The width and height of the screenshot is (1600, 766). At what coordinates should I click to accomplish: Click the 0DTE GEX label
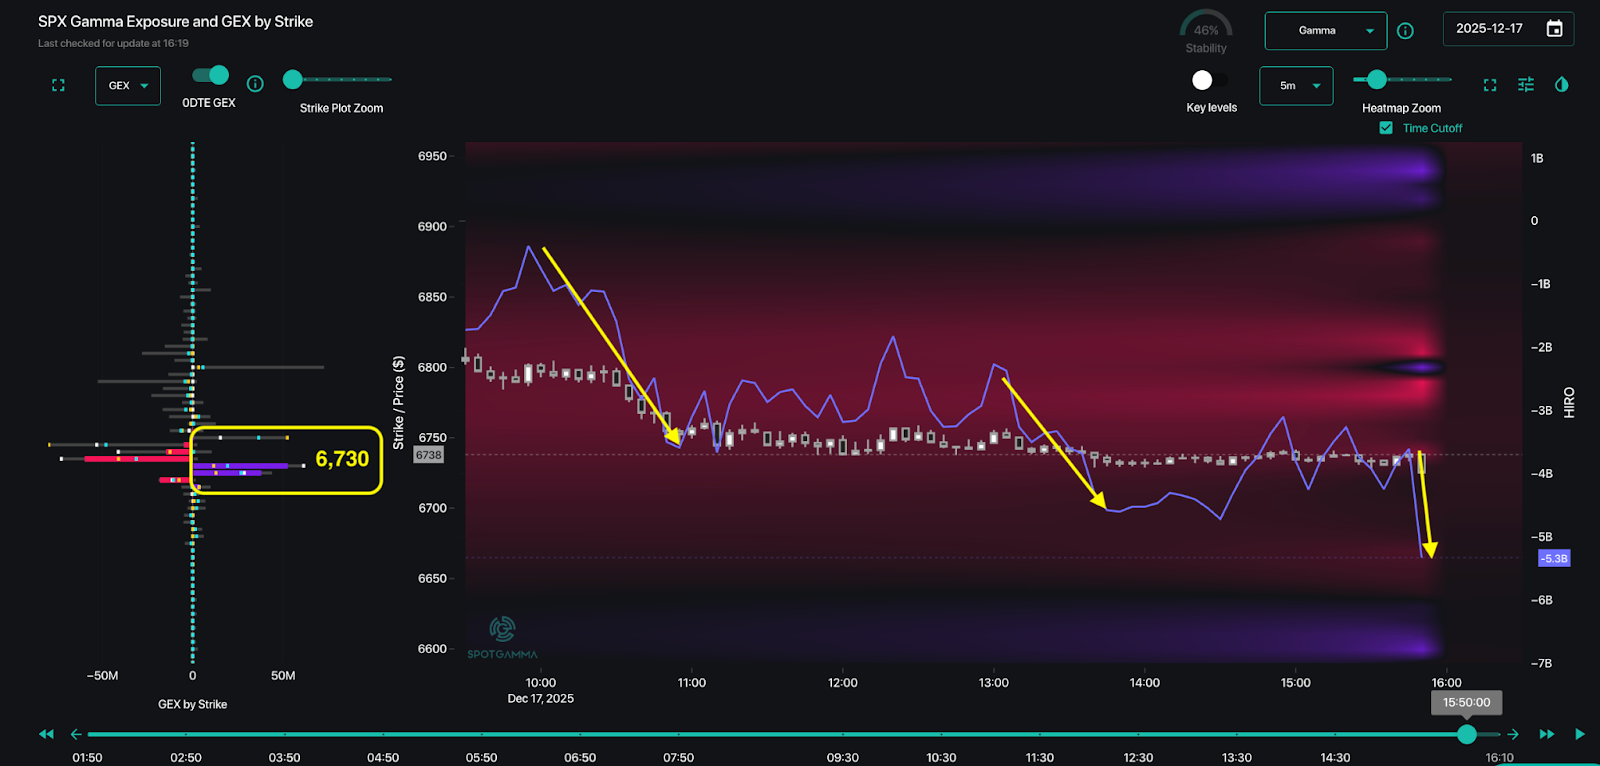tap(209, 103)
